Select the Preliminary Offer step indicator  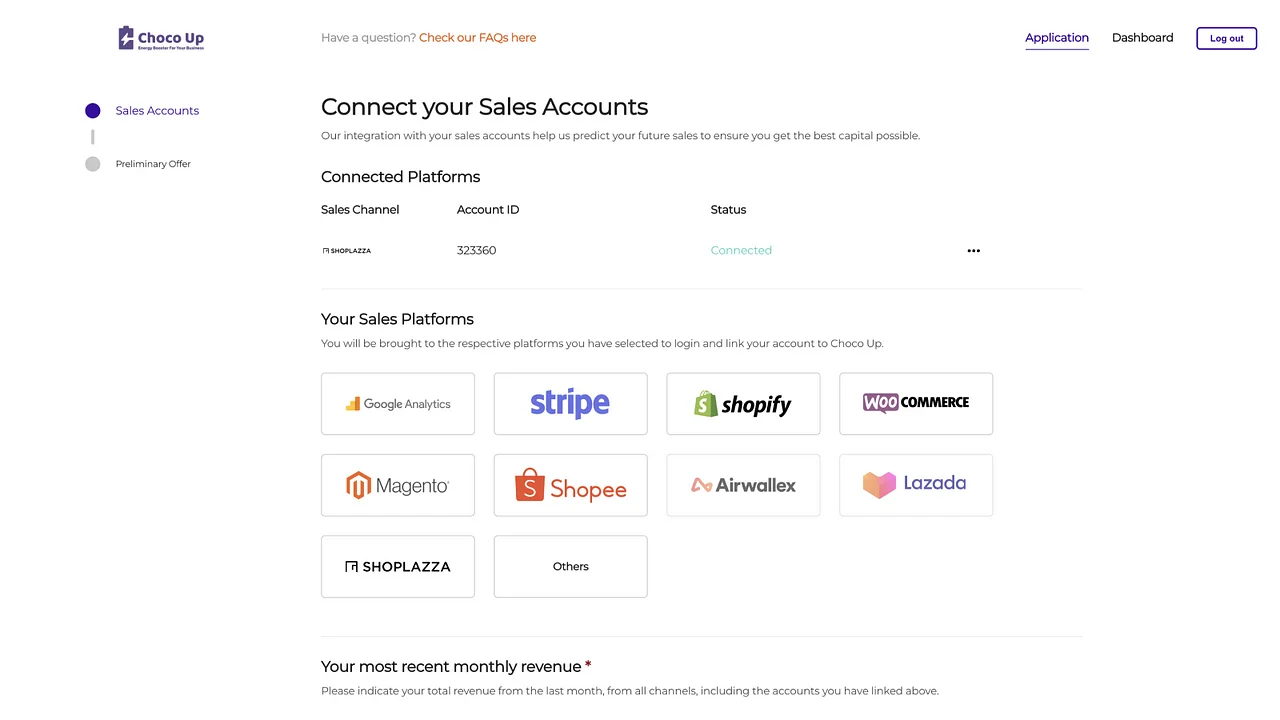(x=92, y=164)
